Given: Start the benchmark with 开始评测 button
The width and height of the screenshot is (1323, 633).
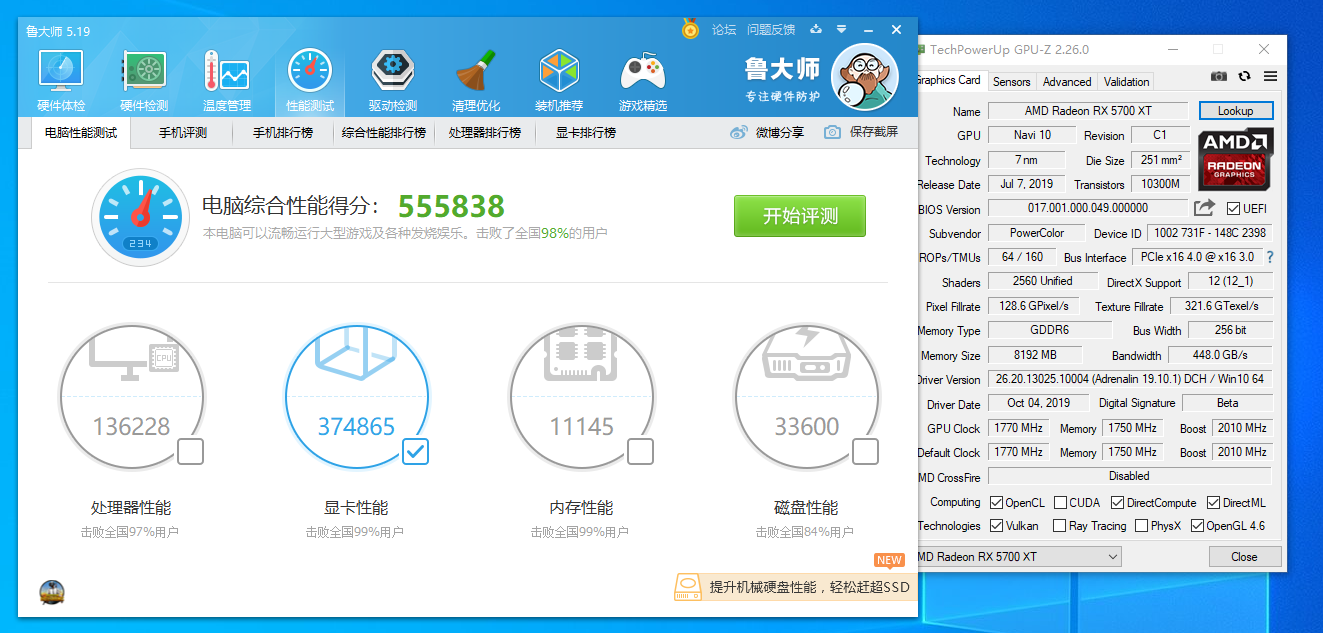Looking at the screenshot, I should [x=799, y=216].
